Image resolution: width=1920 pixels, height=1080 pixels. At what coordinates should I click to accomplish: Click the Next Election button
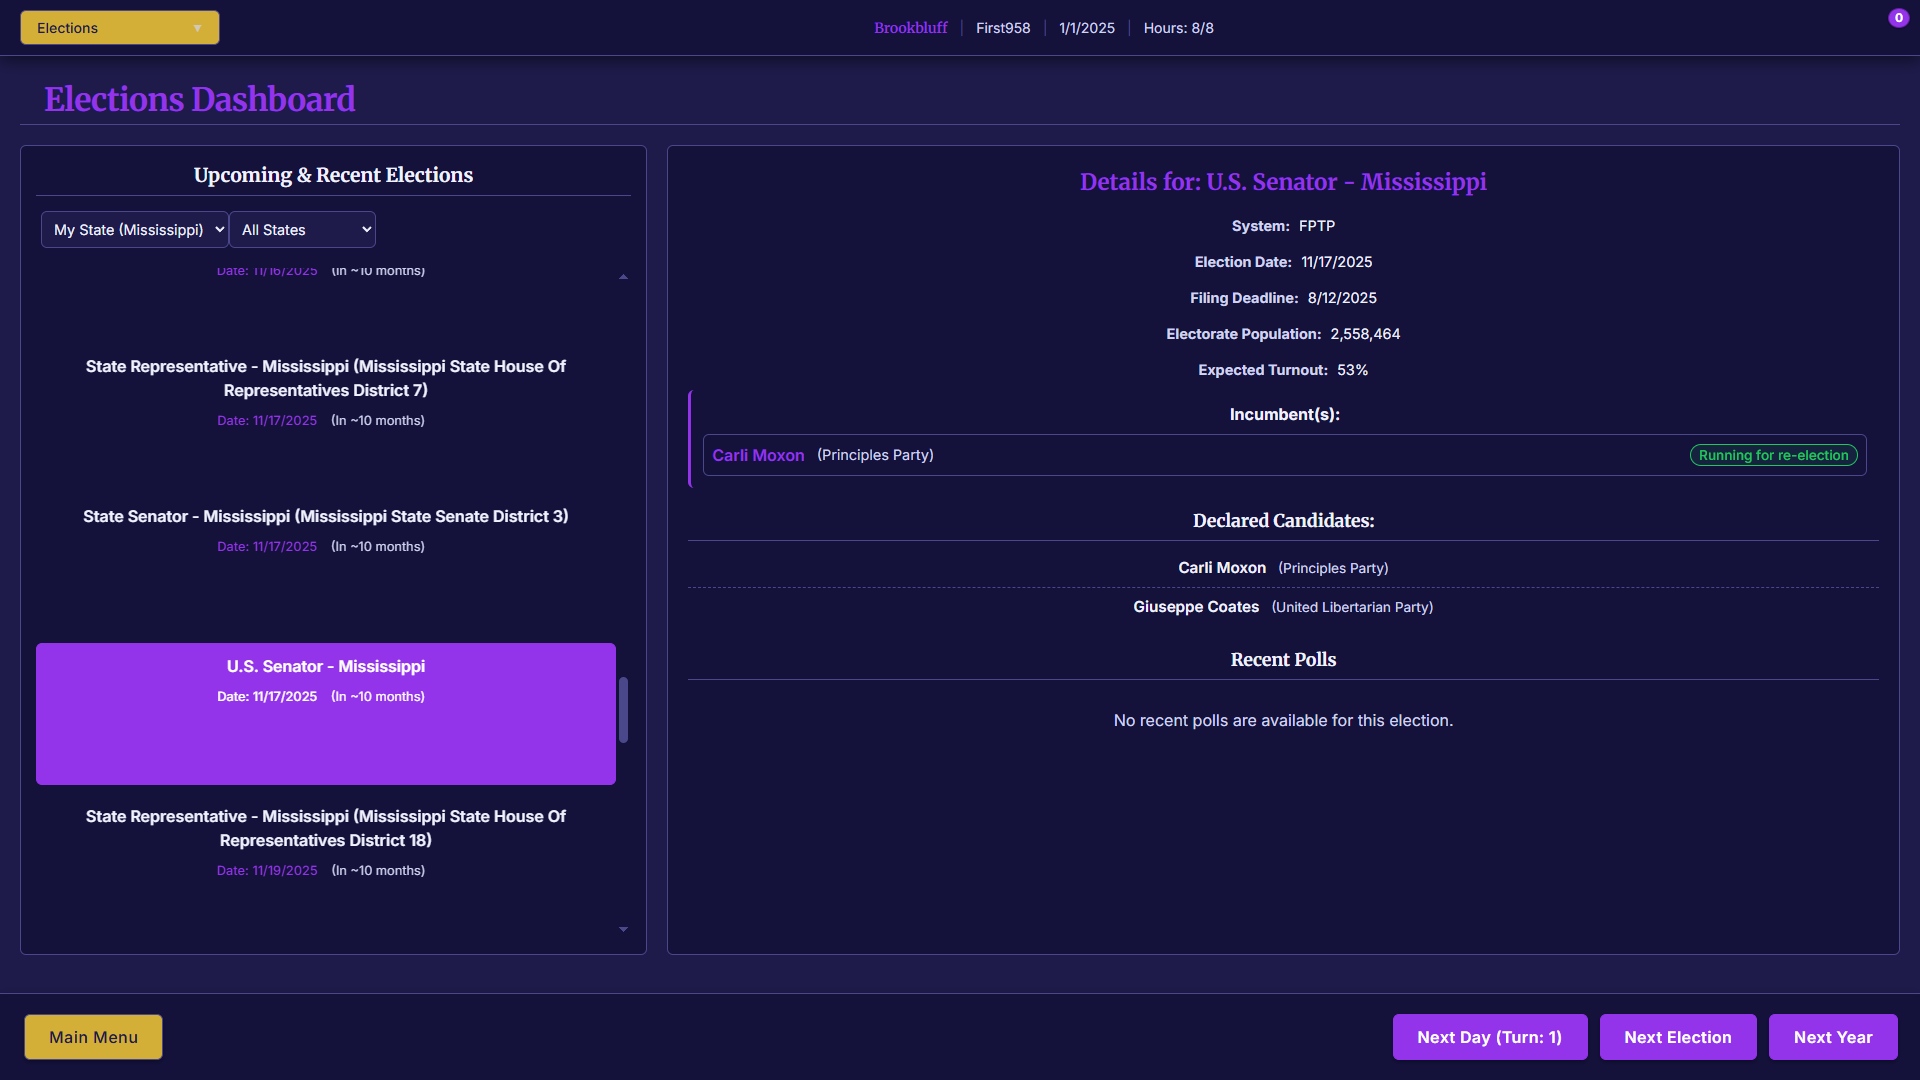tap(1677, 1037)
